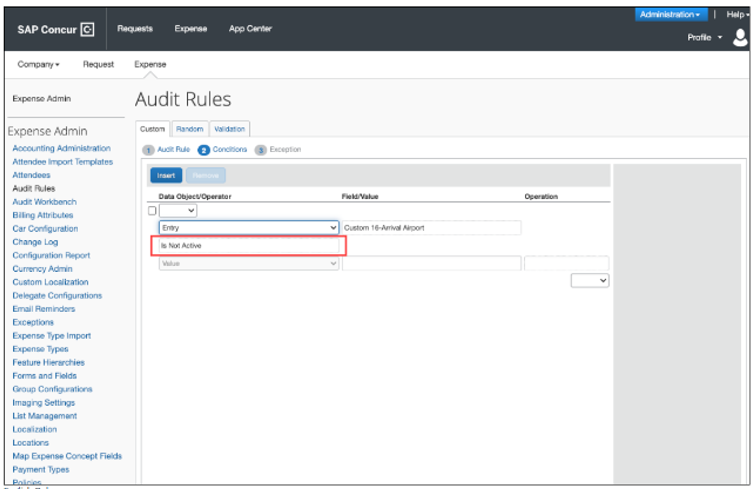Click the user profile avatar icon
754x489 pixels.
pyautogui.click(x=740, y=37)
